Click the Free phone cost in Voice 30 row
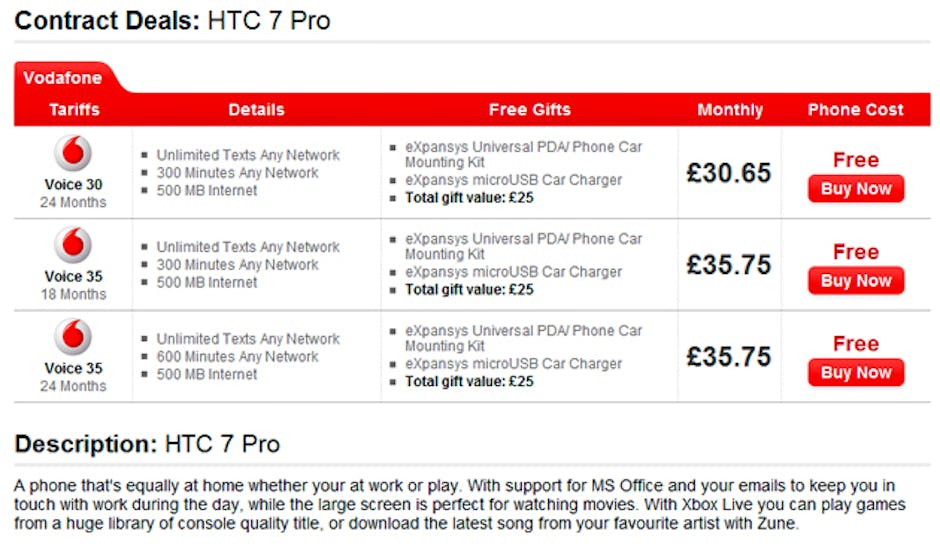The image size is (940, 549). pos(855,160)
